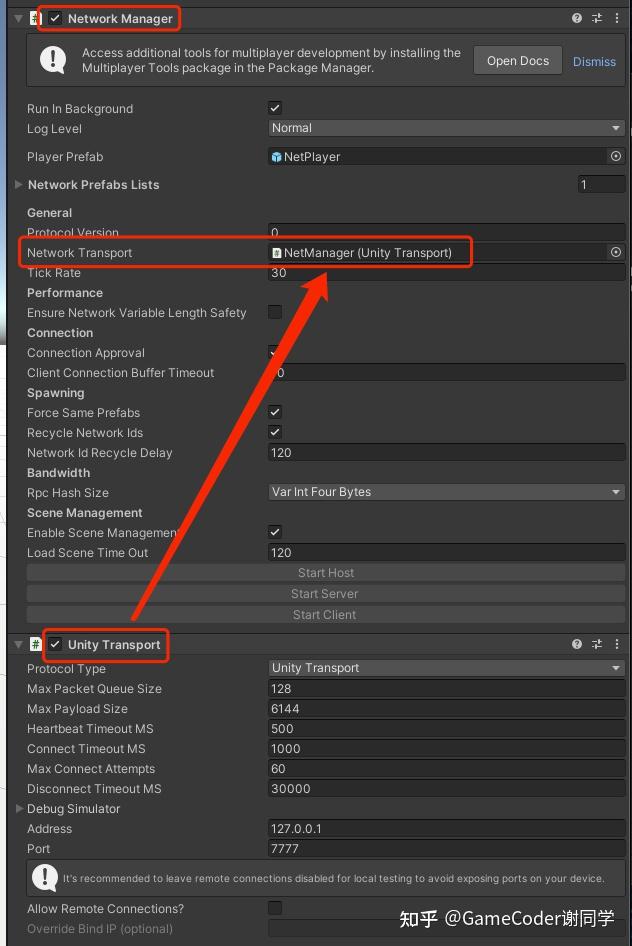Toggle the Recycle Network Ids checkbox
The width and height of the screenshot is (632, 946).
(274, 432)
